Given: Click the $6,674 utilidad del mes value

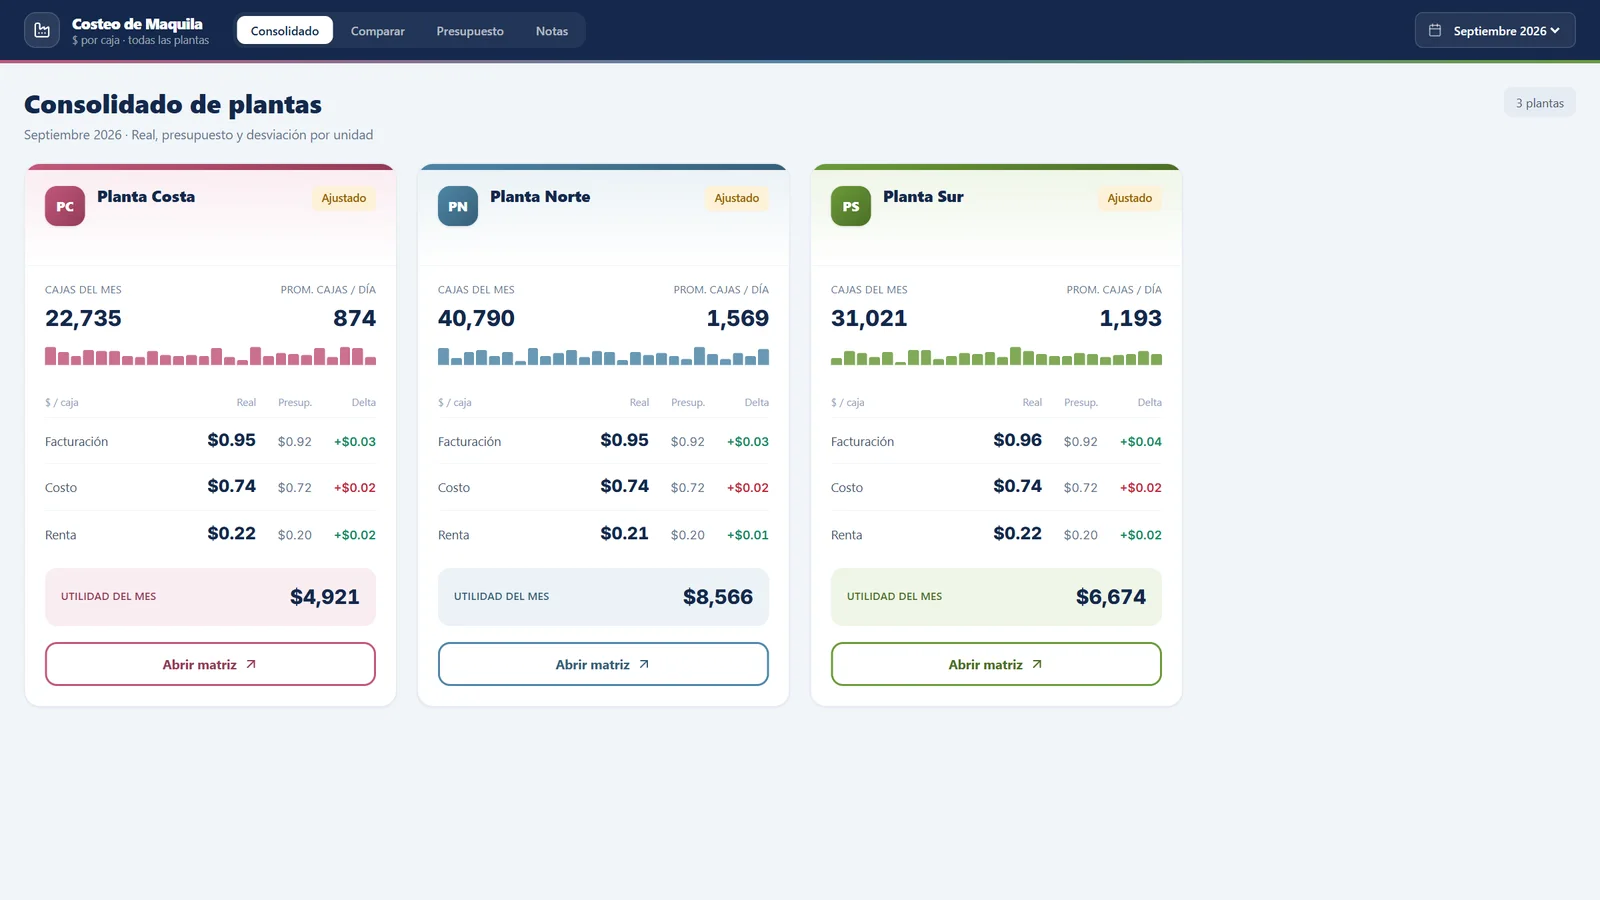Looking at the screenshot, I should click(1111, 597).
